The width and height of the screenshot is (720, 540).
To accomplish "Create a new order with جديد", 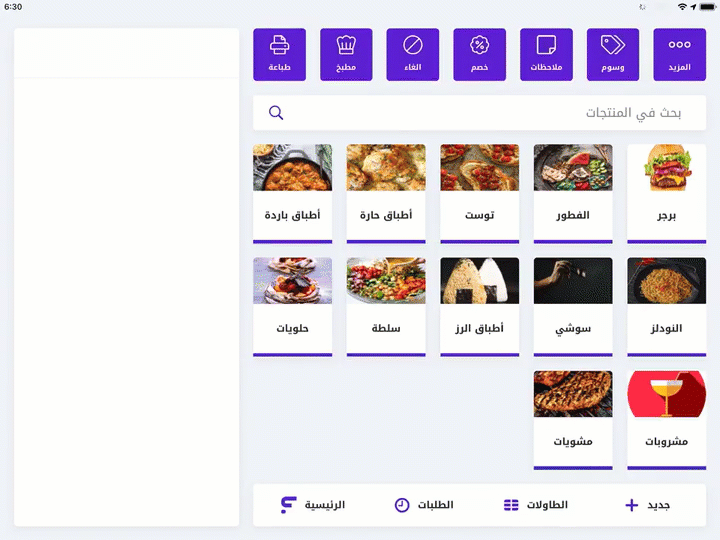I will point(647,505).
